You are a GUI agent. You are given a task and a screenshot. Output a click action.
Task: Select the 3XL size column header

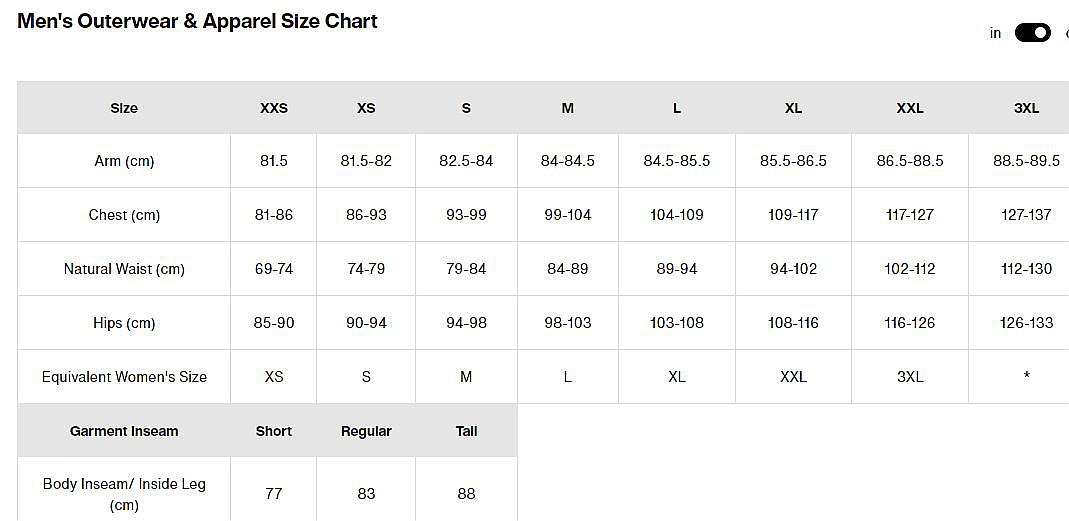click(1026, 108)
